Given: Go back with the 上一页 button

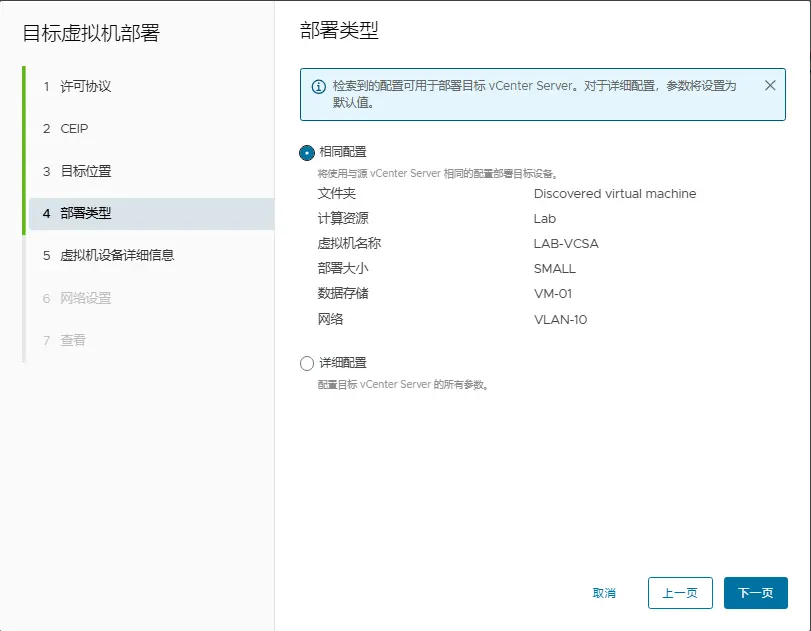Looking at the screenshot, I should click(680, 593).
